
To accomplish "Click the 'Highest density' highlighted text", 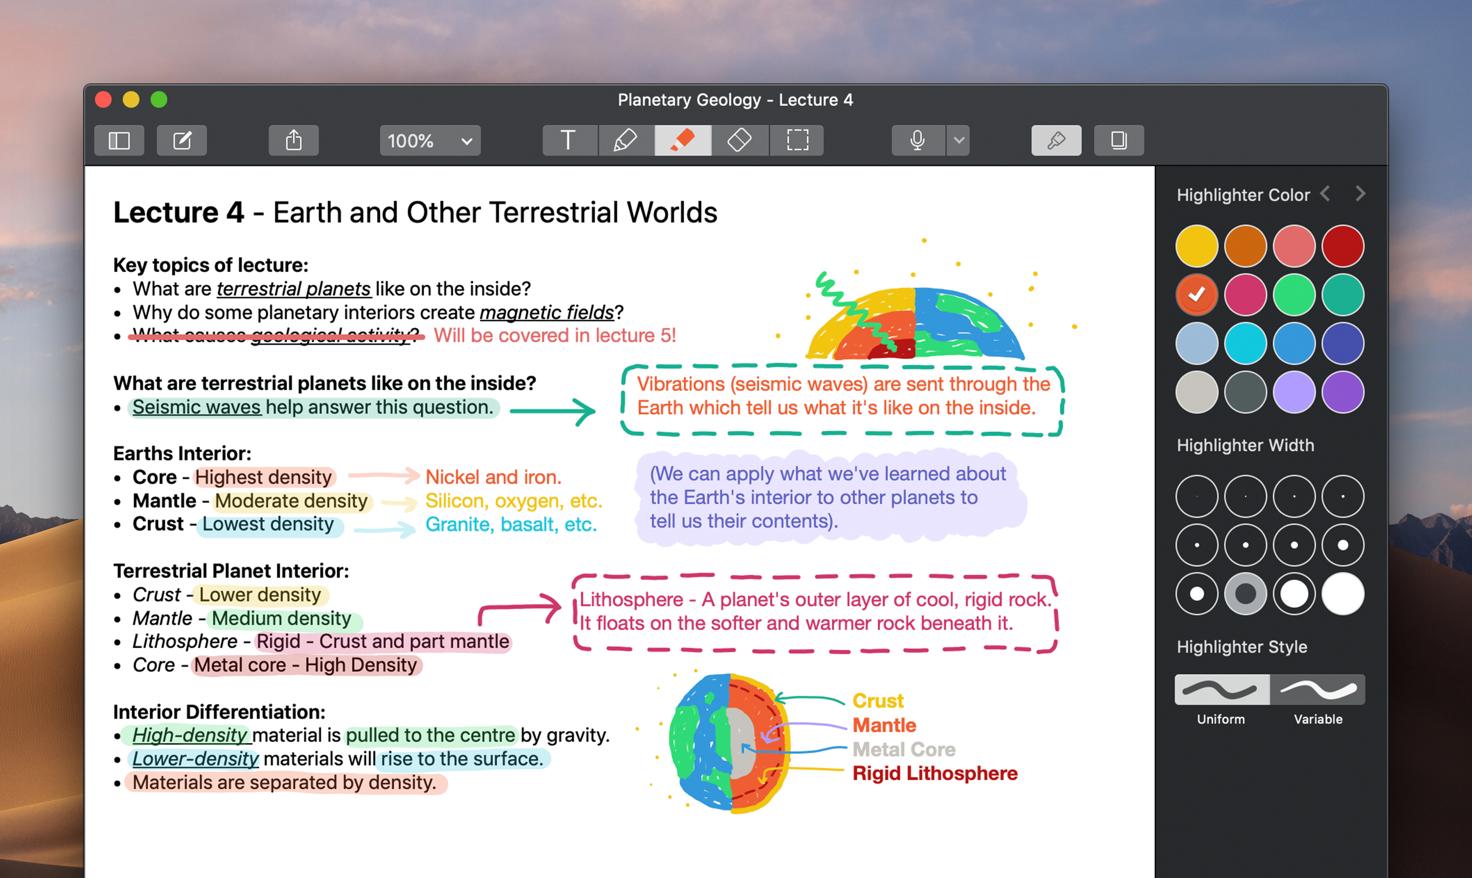I will point(263,477).
